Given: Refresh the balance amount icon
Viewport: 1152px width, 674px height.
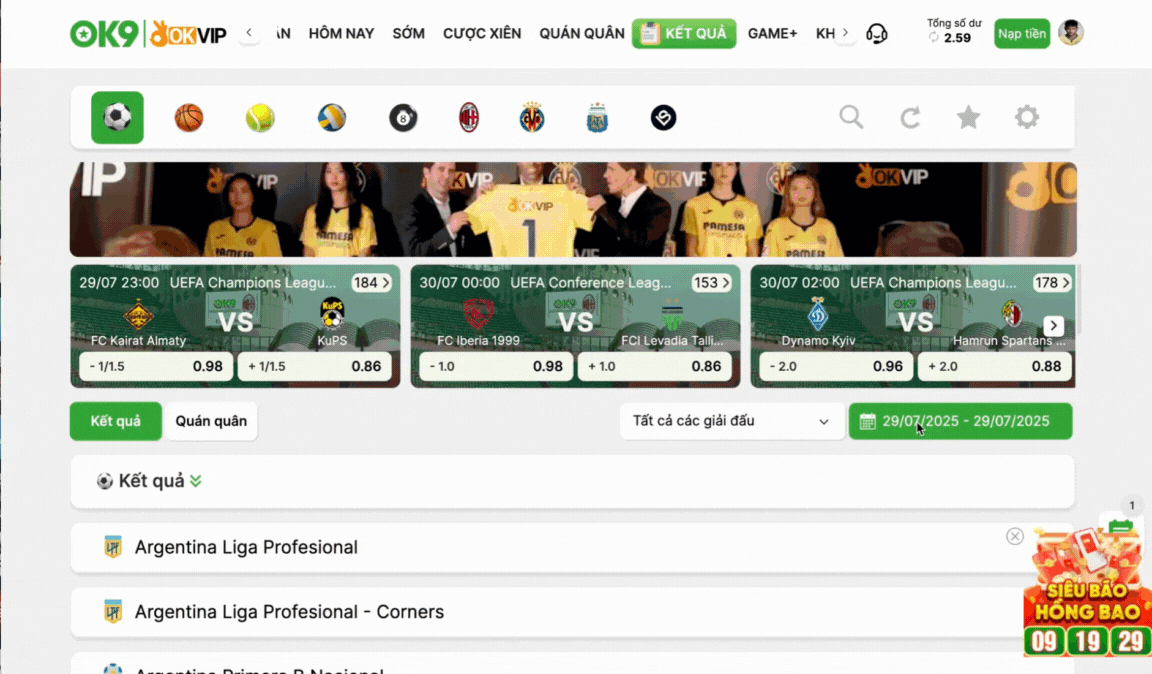Looking at the screenshot, I should (x=934, y=37).
